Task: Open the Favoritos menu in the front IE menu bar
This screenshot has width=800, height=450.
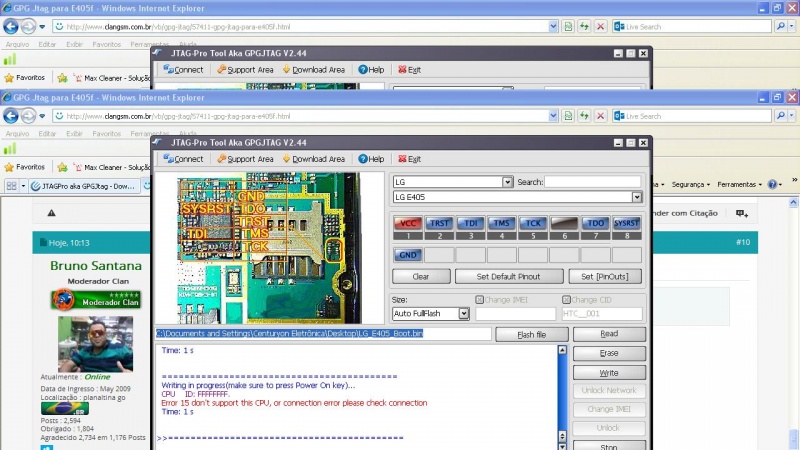Action: (107, 134)
